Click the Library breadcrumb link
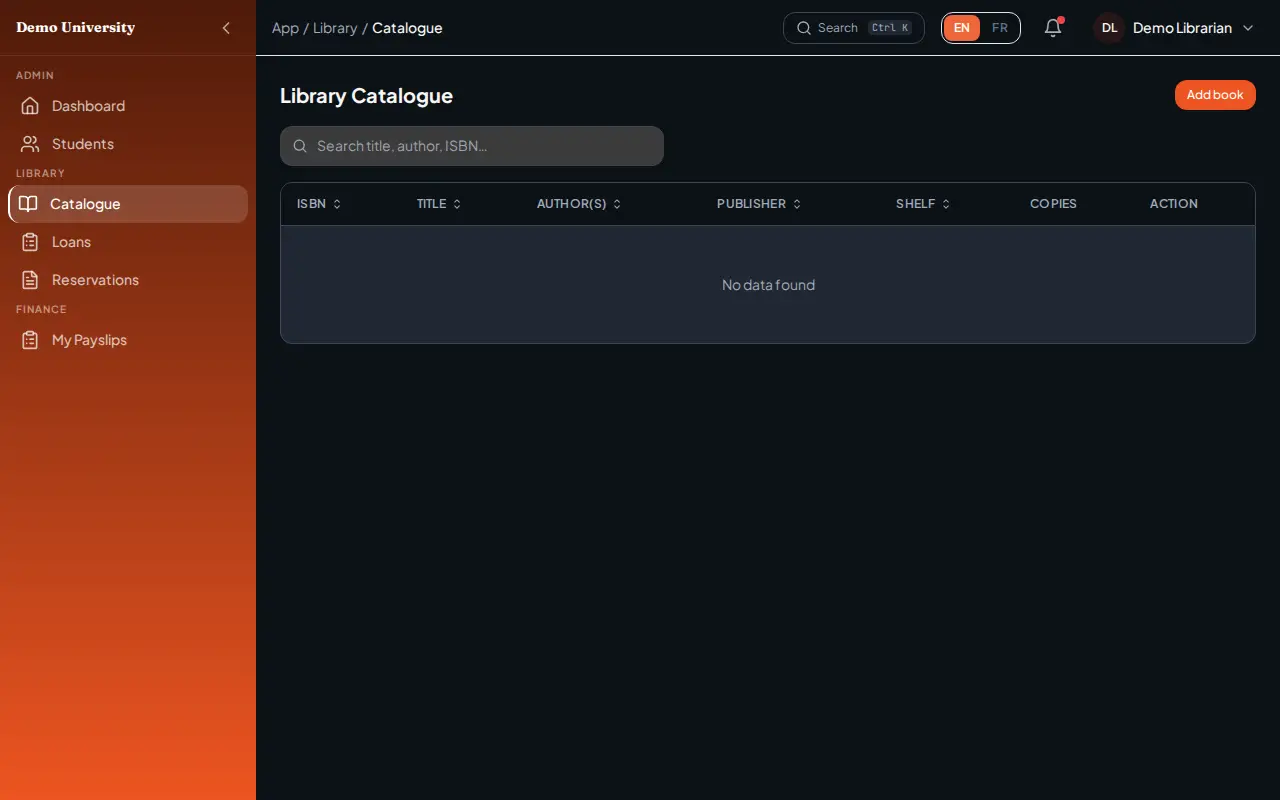Image resolution: width=1280 pixels, height=800 pixels. click(x=335, y=28)
